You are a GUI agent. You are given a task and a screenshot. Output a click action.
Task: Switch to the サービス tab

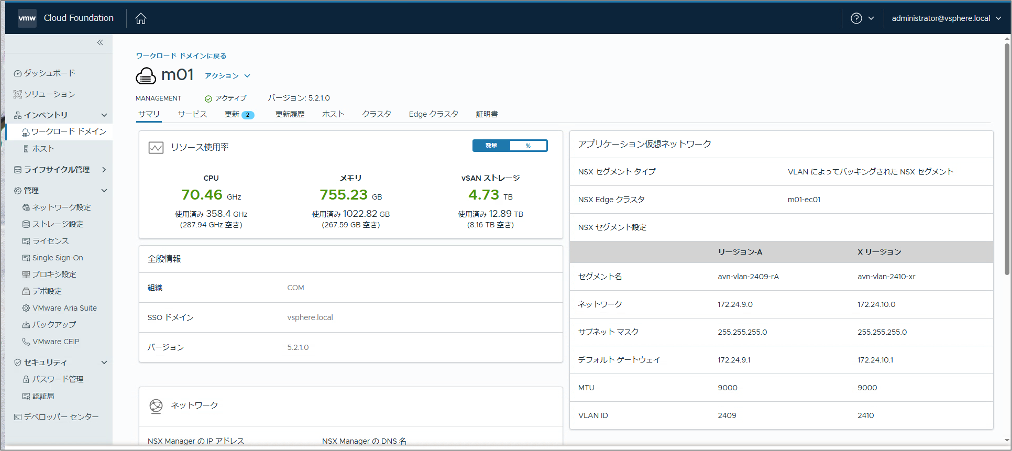pyautogui.click(x=192, y=114)
